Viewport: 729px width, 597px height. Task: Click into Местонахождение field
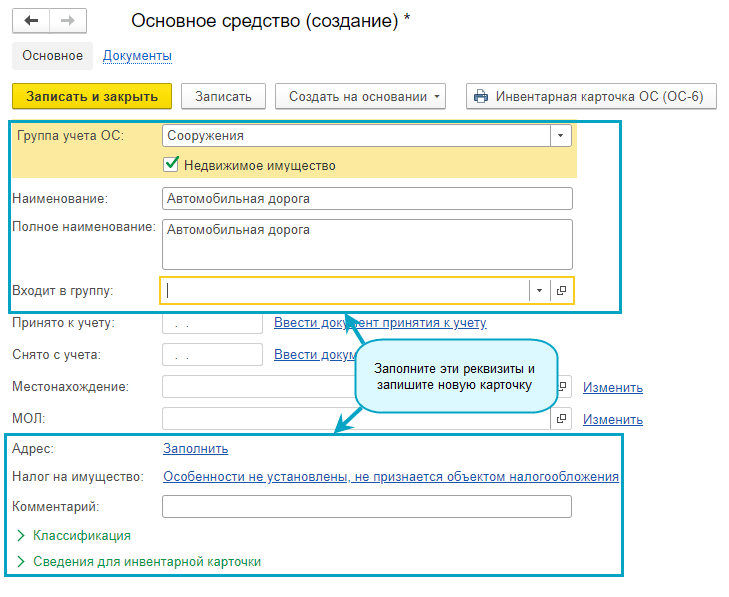pyautogui.click(x=260, y=387)
